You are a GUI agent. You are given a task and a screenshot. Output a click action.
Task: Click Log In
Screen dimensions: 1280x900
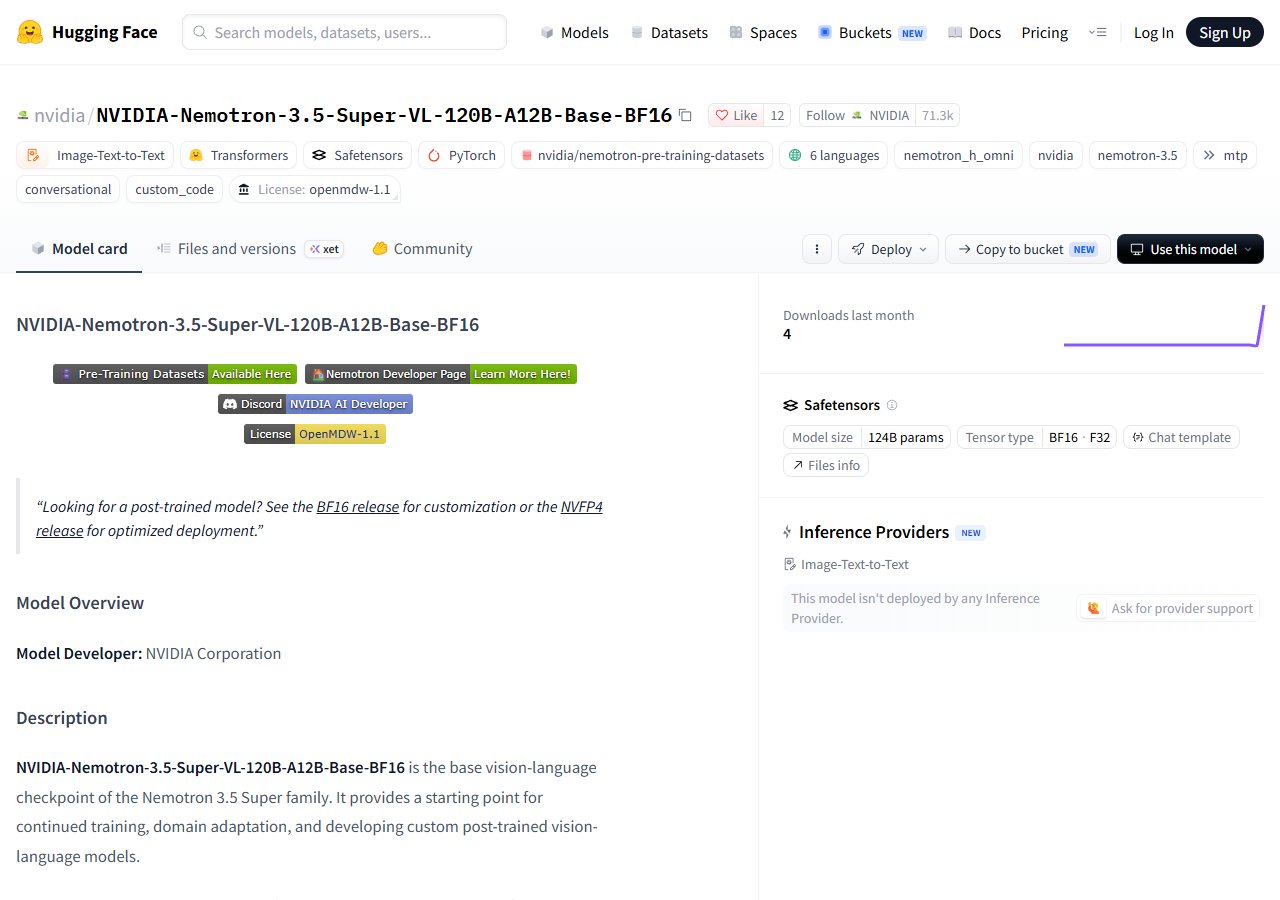tap(1153, 32)
